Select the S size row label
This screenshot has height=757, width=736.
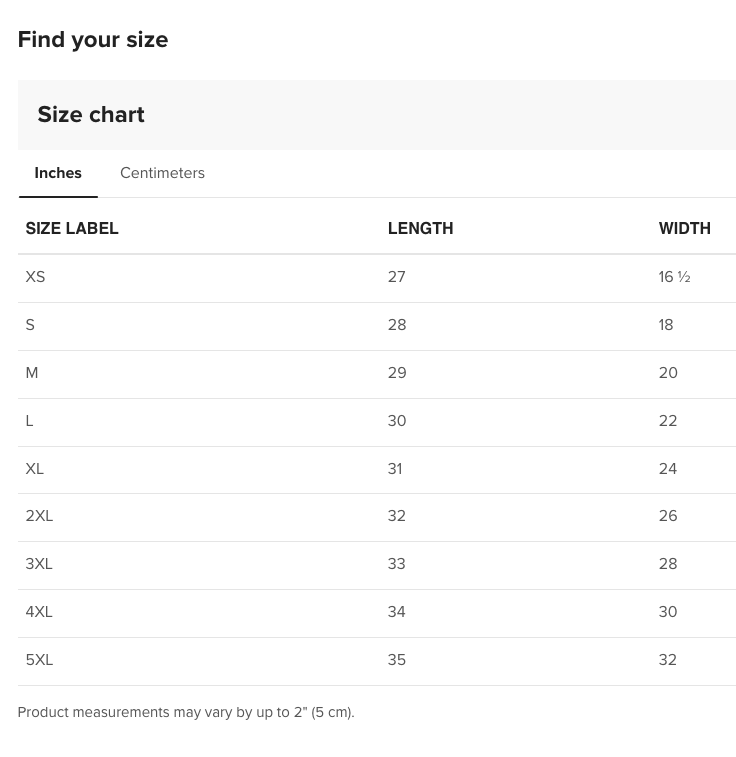tap(30, 325)
